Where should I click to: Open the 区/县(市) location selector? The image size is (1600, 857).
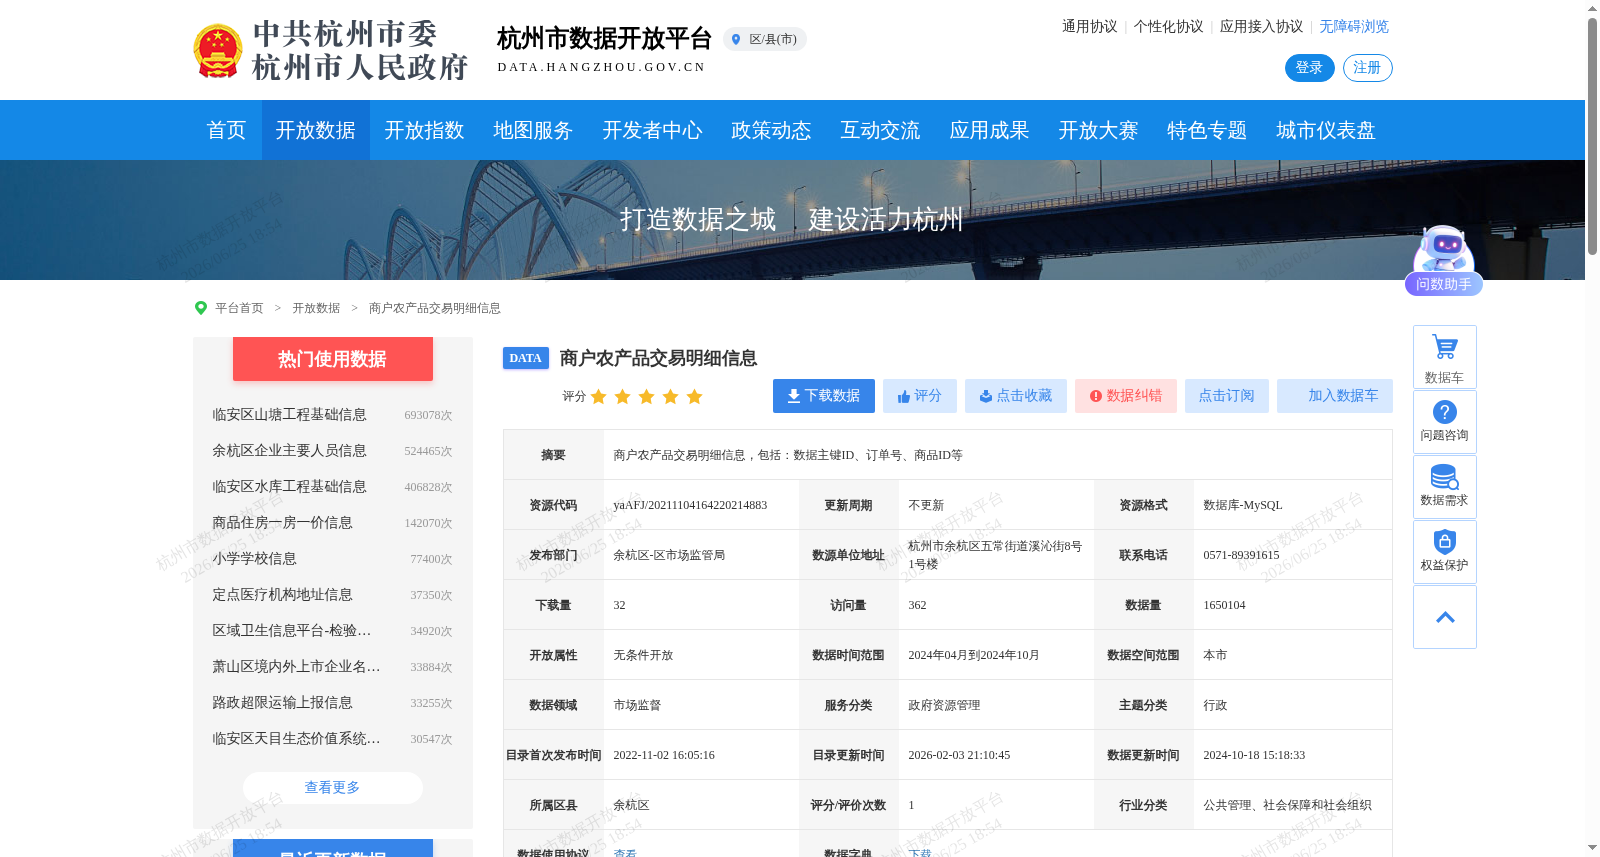(765, 39)
